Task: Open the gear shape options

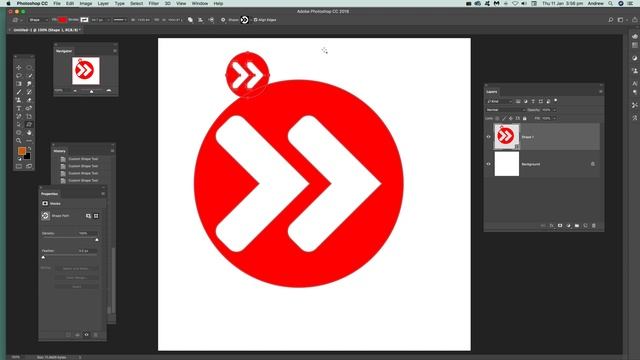Action: 223,20
